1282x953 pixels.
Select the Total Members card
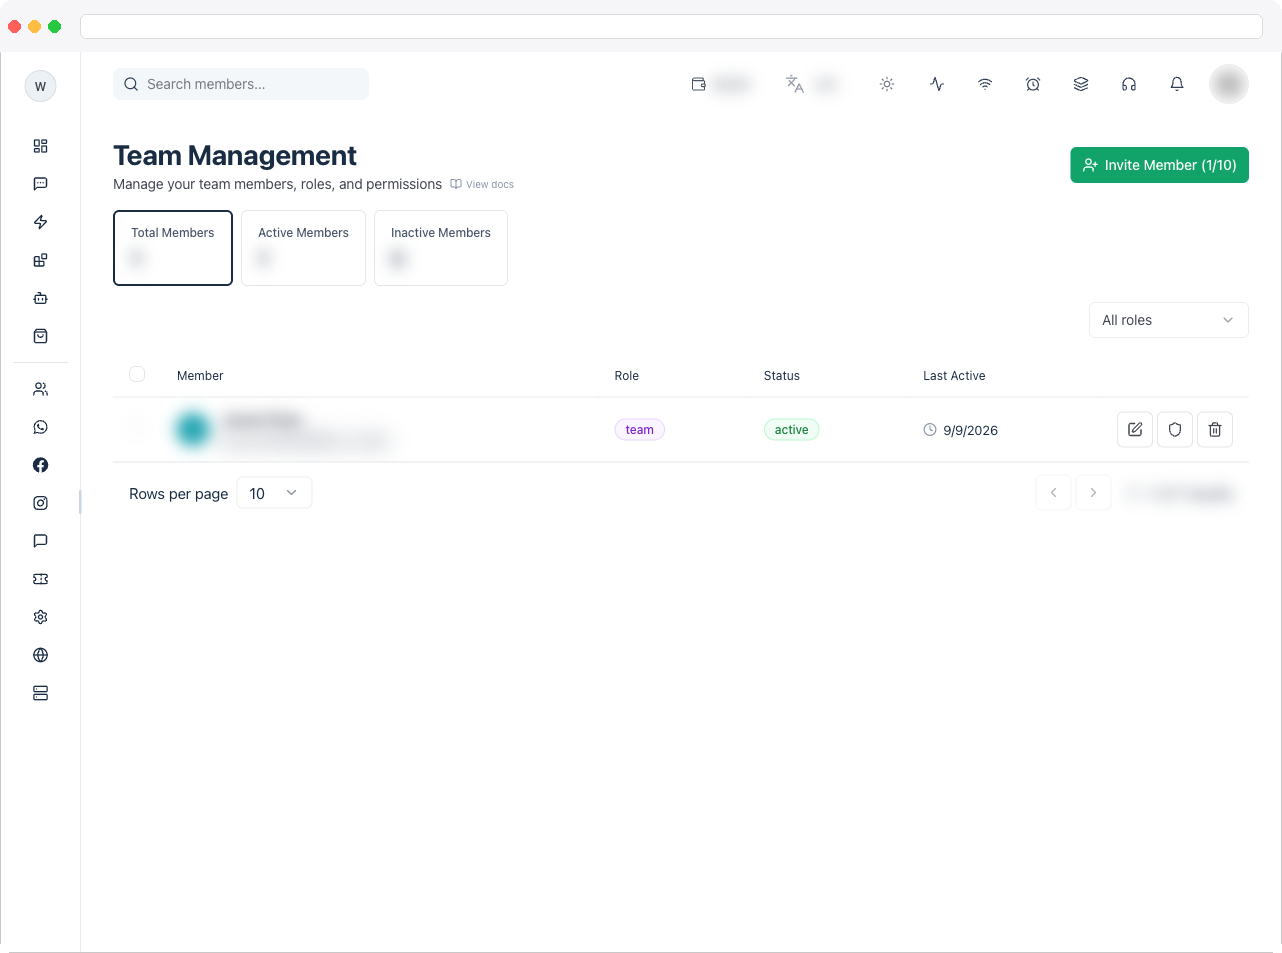pyautogui.click(x=173, y=248)
